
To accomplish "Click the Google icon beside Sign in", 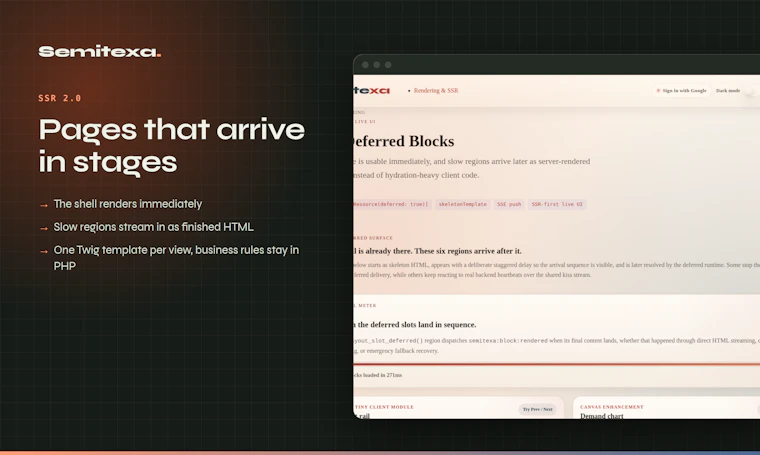I will click(658, 91).
